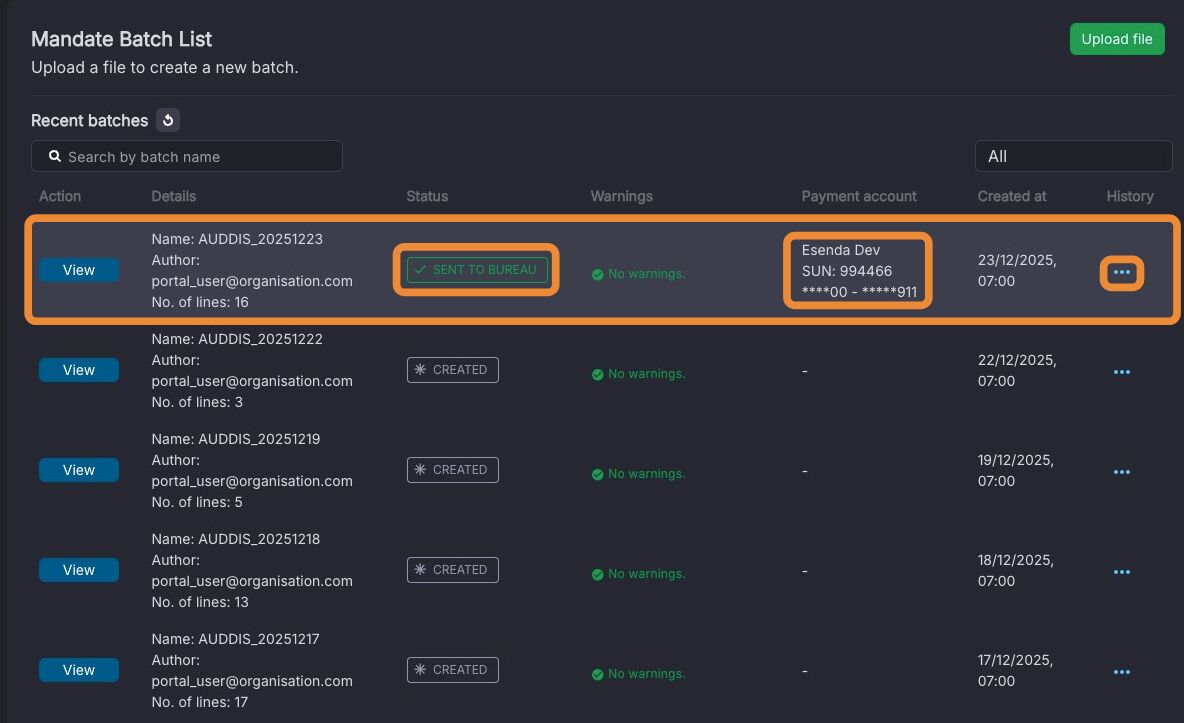Open the All status filter dropdown
Image resolution: width=1184 pixels, height=723 pixels.
click(1073, 156)
